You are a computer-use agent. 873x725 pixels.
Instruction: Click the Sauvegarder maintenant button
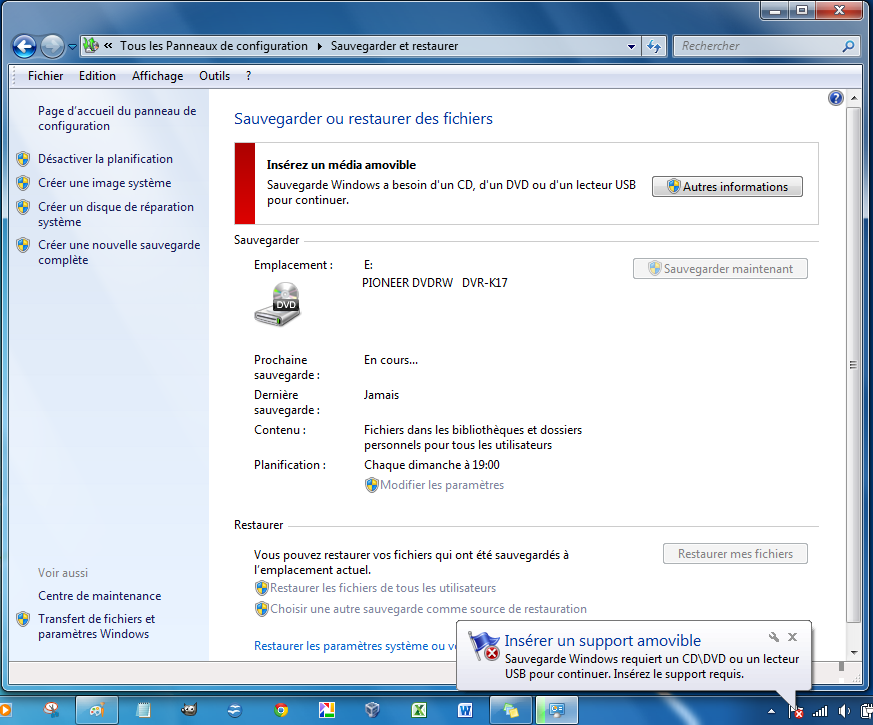coord(720,268)
